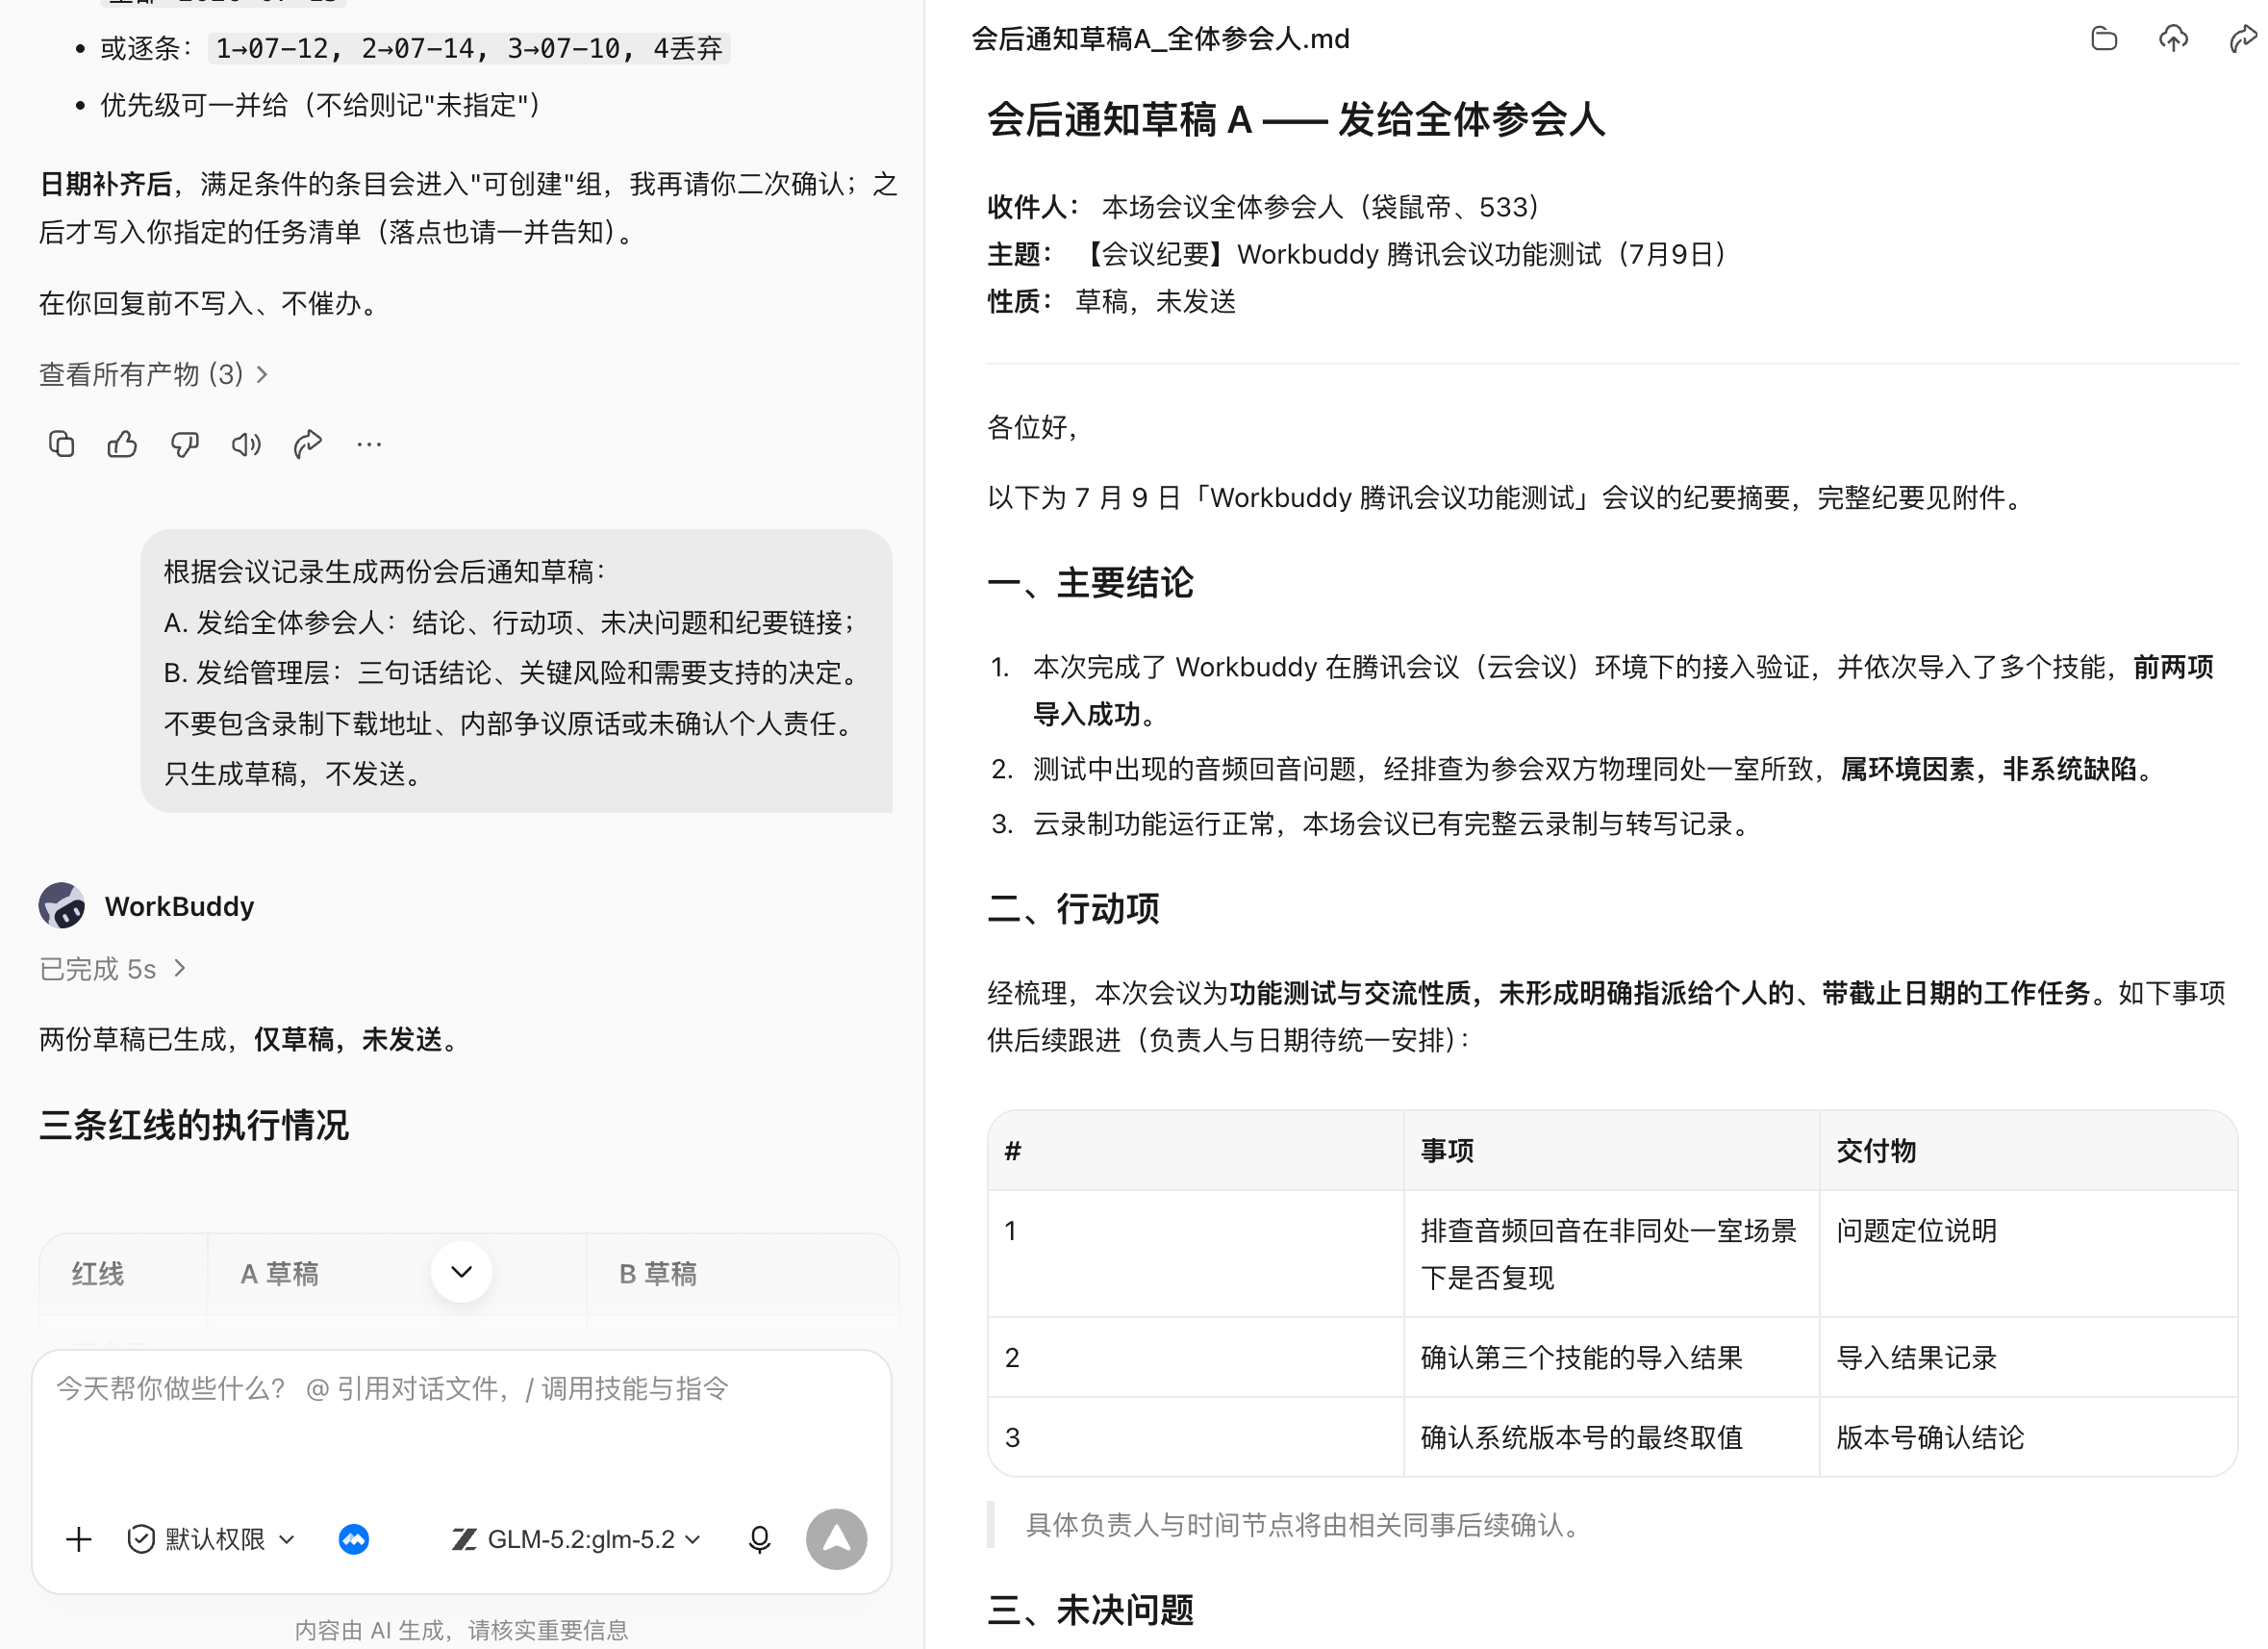
Task: Click blockquote 具体负责人与时间节点 note
Action: (1303, 1525)
